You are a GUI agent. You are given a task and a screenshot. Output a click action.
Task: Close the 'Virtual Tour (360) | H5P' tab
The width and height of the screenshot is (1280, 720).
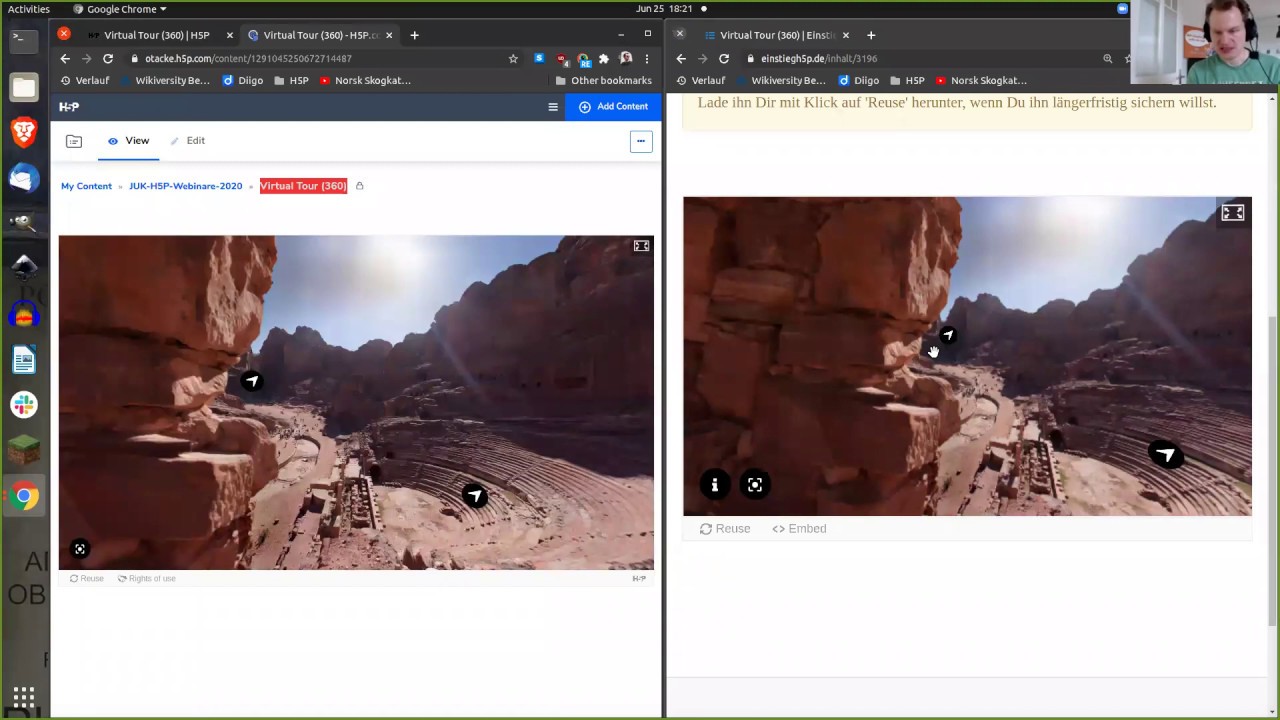tap(229, 35)
